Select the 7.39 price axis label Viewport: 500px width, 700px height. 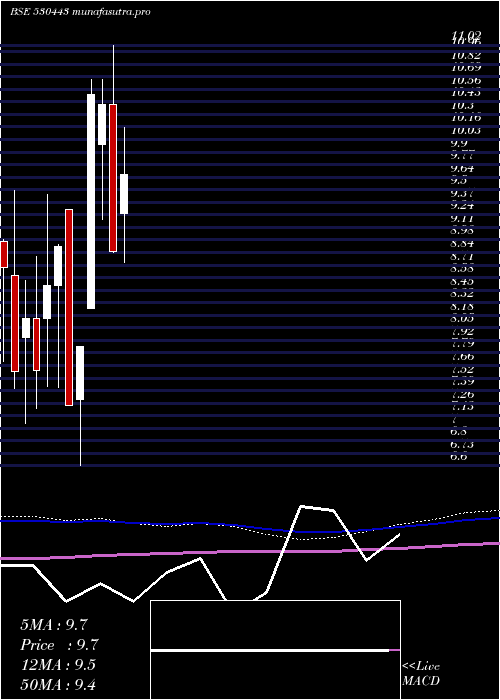(x=462, y=382)
